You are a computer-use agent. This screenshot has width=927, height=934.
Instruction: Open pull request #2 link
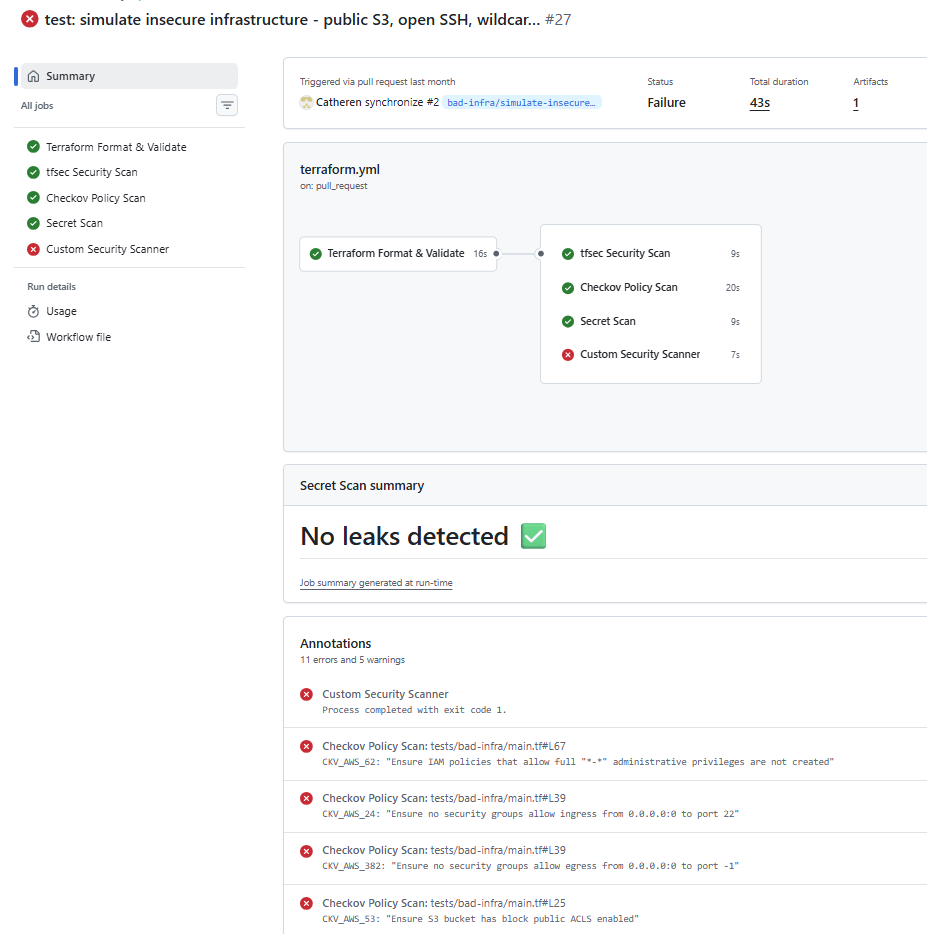[x=433, y=102]
